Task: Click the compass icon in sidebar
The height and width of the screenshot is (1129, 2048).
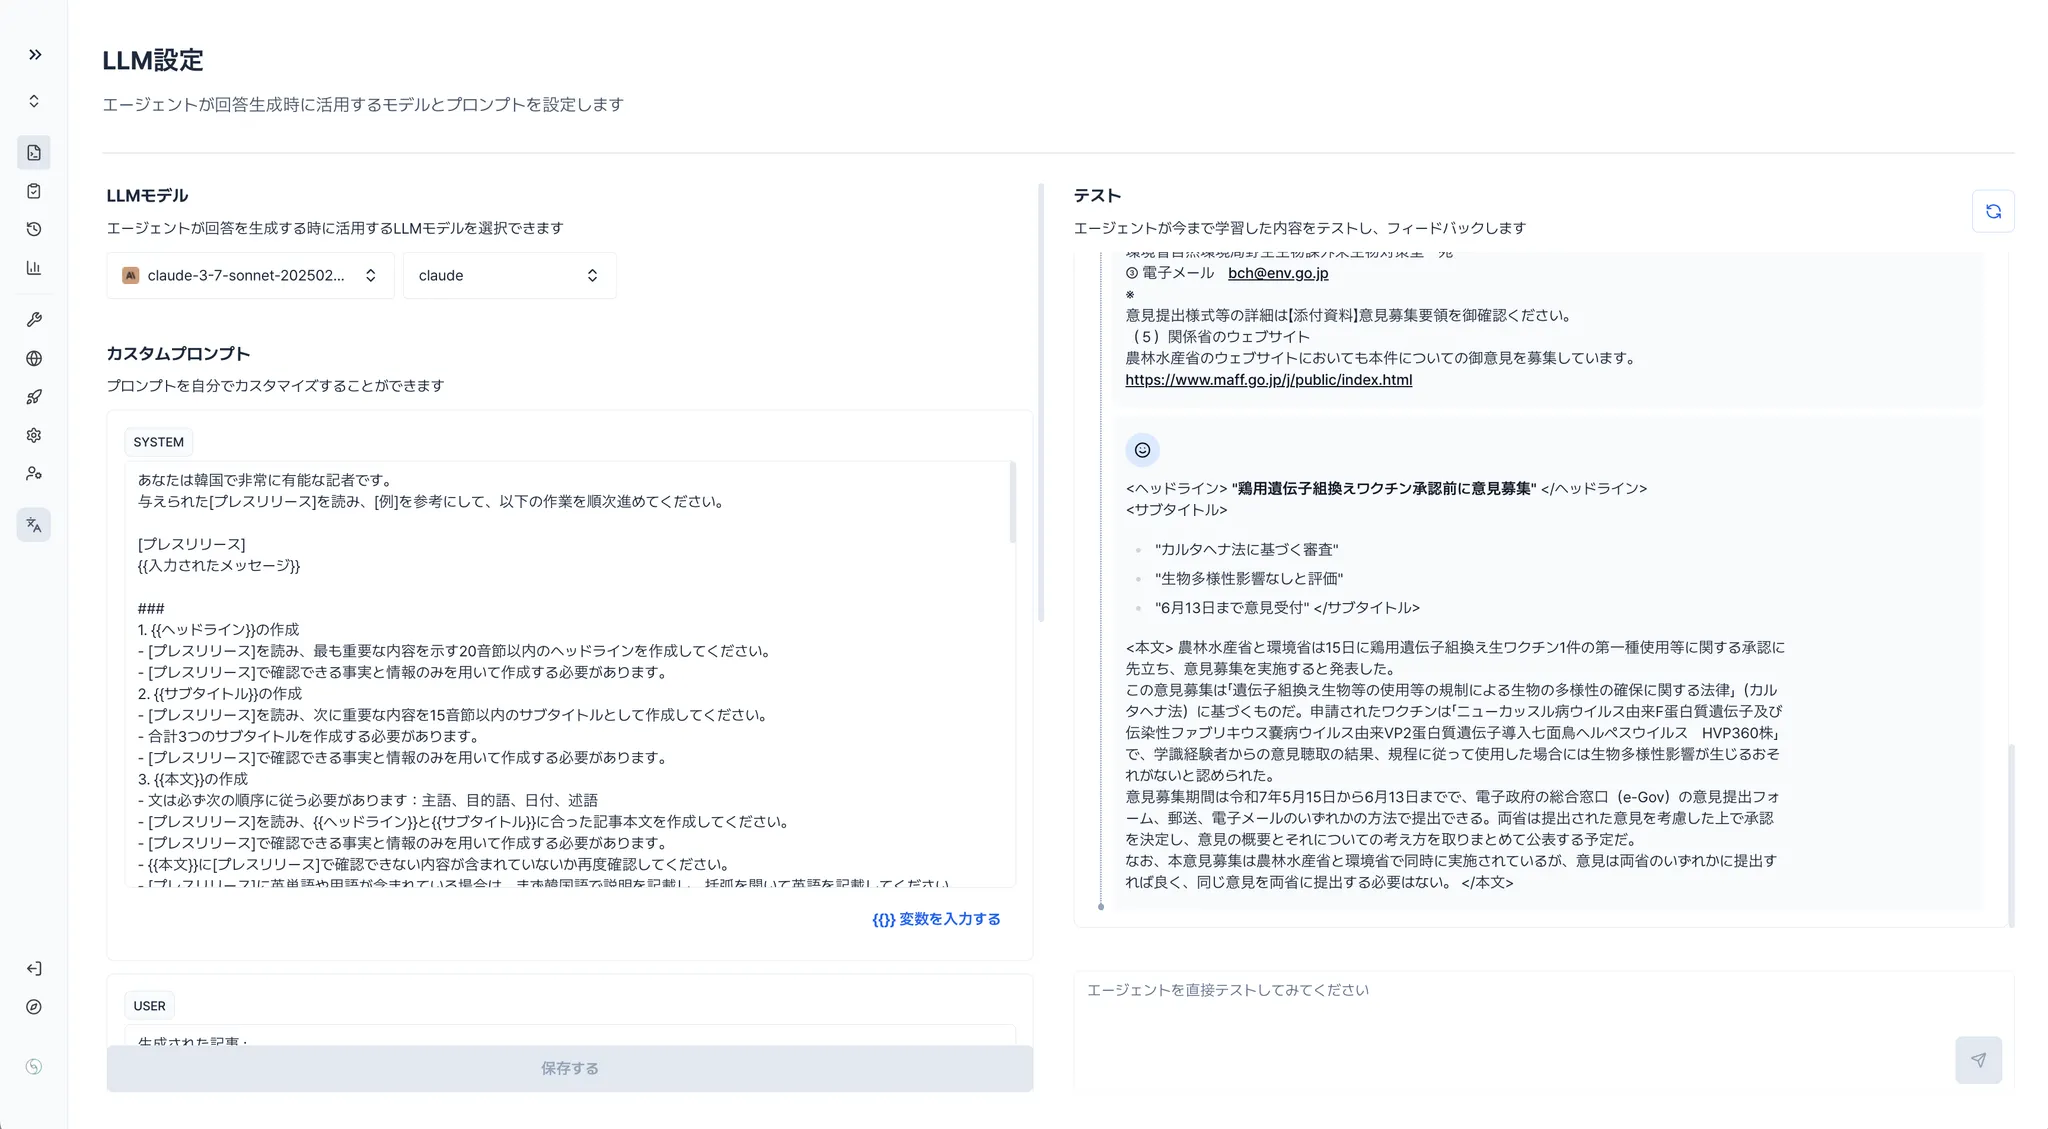Action: pos(34,1007)
